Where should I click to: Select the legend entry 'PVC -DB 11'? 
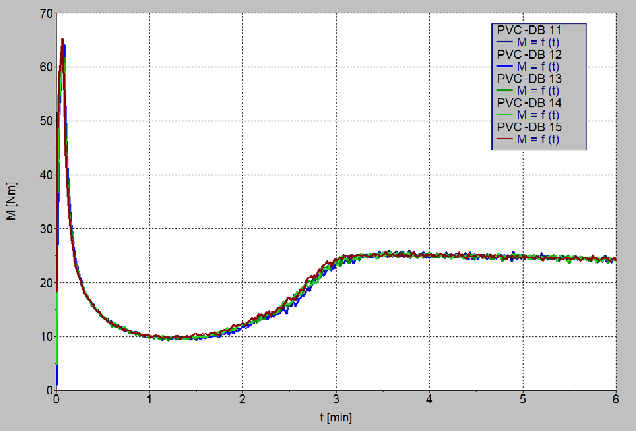click(529, 30)
